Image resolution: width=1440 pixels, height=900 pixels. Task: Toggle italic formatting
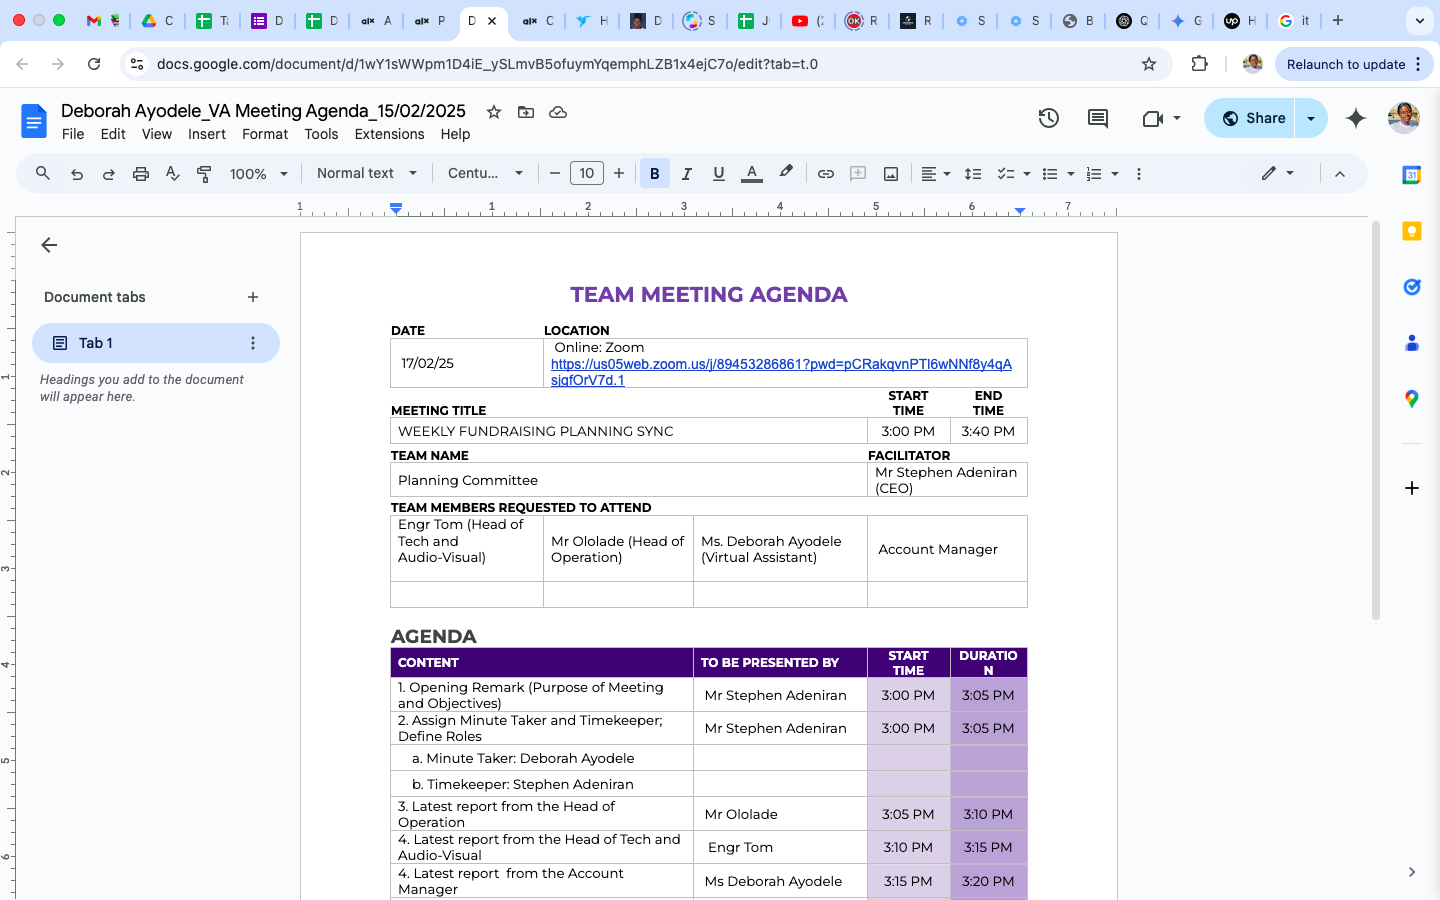click(x=686, y=174)
